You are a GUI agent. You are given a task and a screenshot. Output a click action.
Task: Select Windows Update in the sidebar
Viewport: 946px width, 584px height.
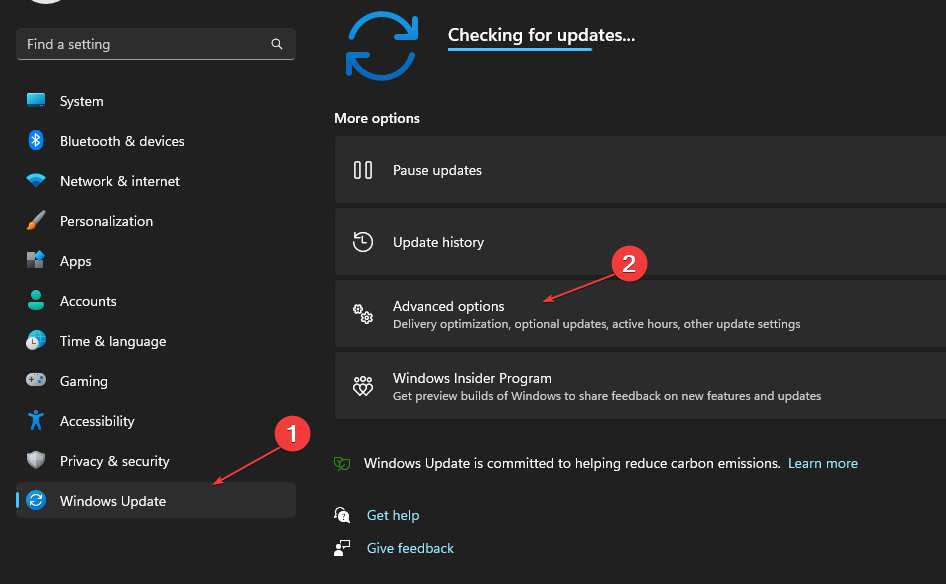(x=112, y=501)
